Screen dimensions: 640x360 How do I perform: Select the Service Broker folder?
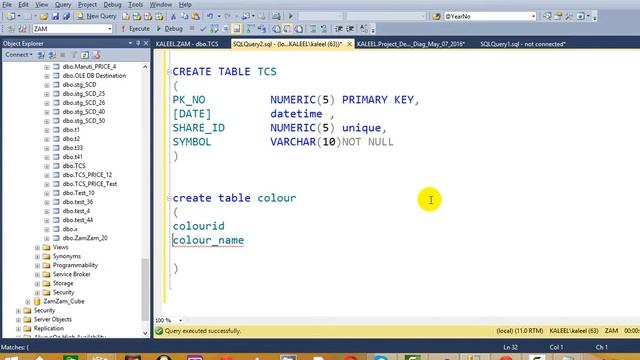click(71, 274)
